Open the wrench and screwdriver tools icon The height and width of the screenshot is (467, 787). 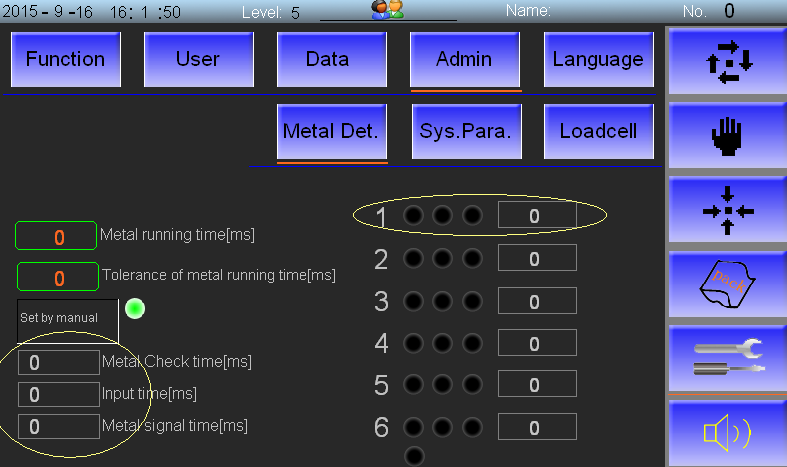727,358
